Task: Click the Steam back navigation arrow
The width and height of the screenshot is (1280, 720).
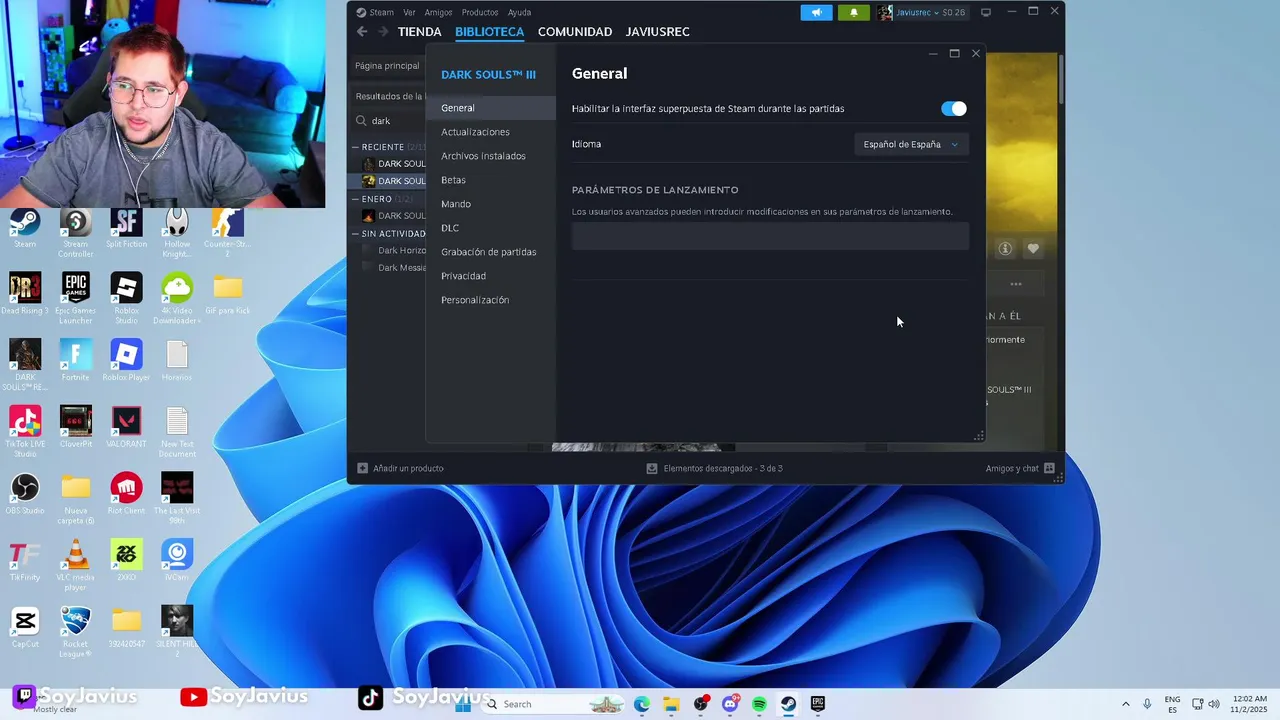Action: (362, 32)
